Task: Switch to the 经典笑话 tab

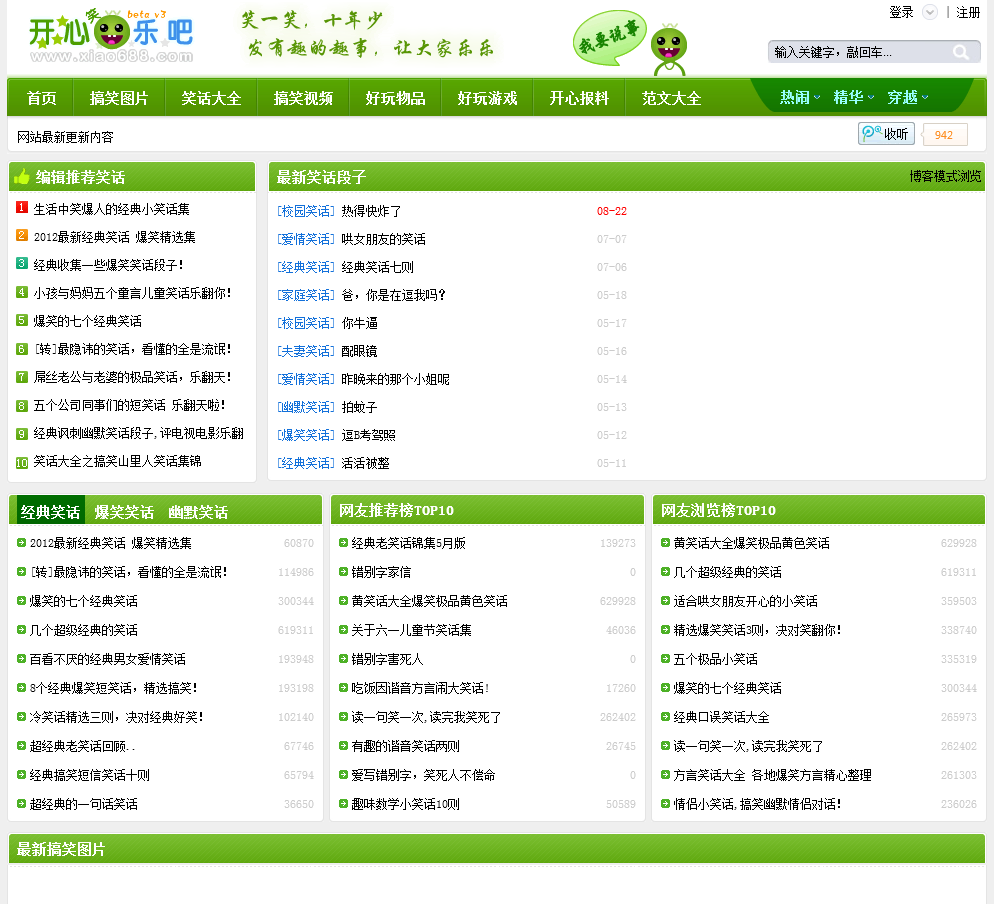Action: pos(50,512)
